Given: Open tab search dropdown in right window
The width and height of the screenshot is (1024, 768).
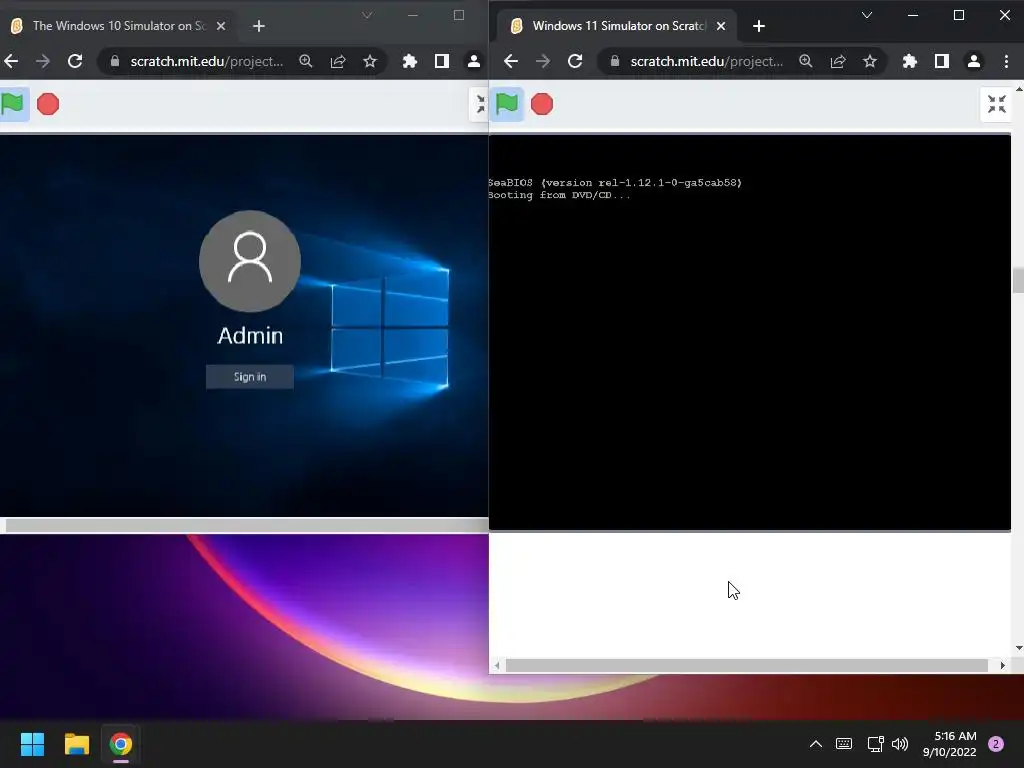Looking at the screenshot, I should [x=867, y=15].
